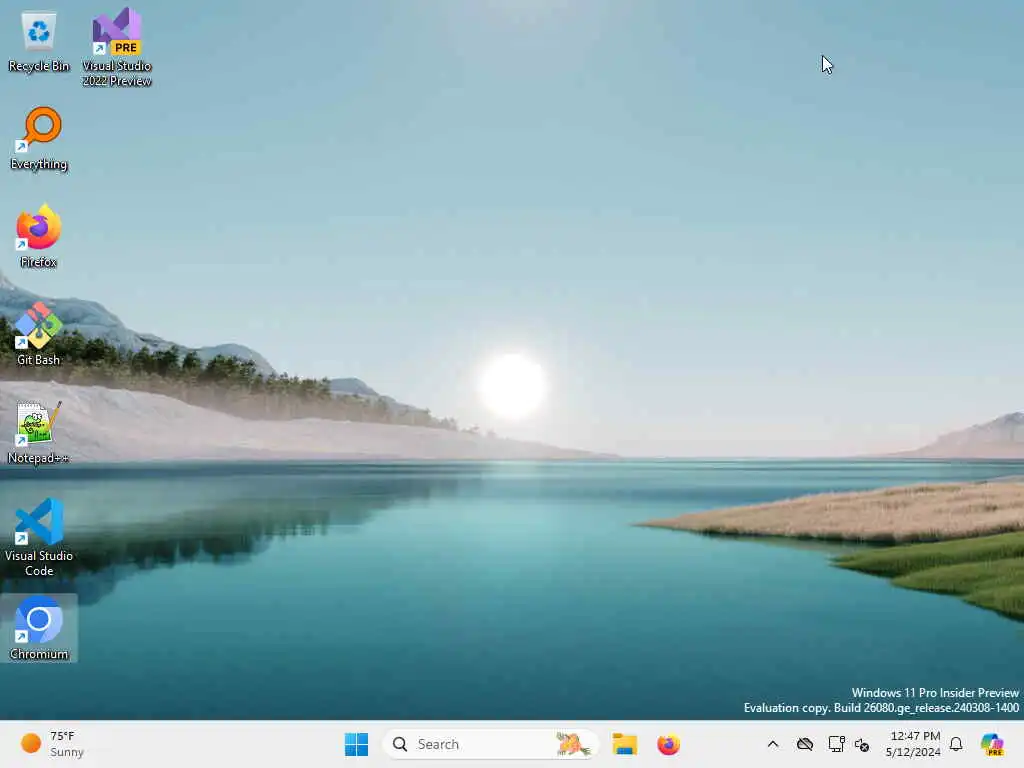Select the Visual Studio Code shortcut

tap(39, 537)
